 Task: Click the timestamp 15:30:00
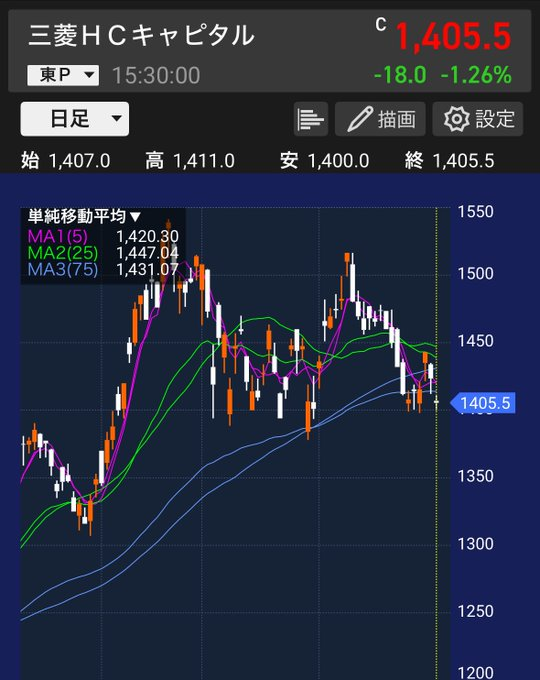(x=156, y=76)
